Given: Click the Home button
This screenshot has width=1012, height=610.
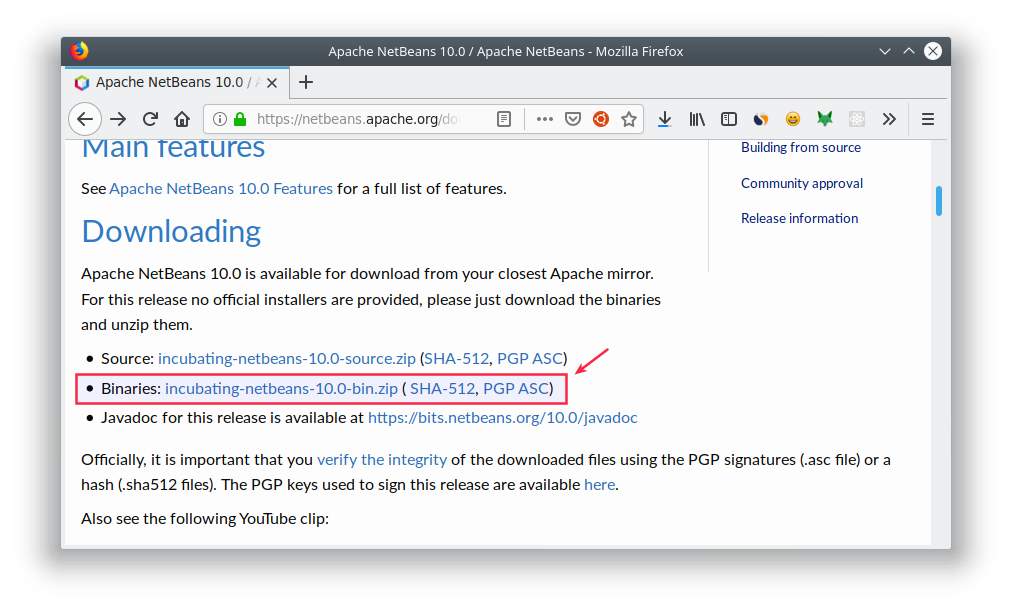Looking at the screenshot, I should 183,118.
